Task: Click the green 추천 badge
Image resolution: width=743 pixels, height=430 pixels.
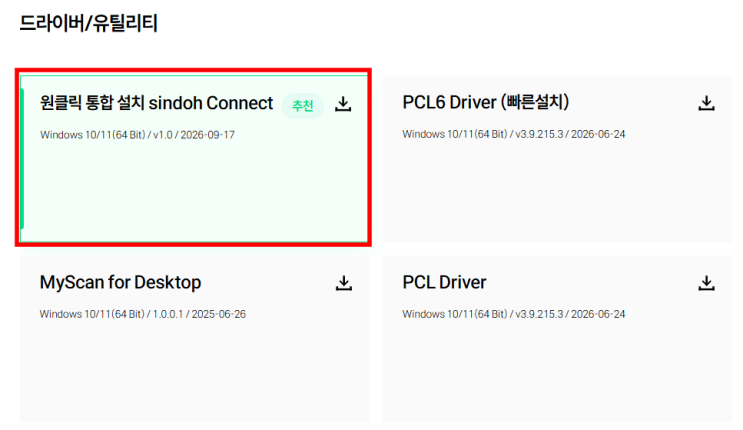Action: coord(303,105)
